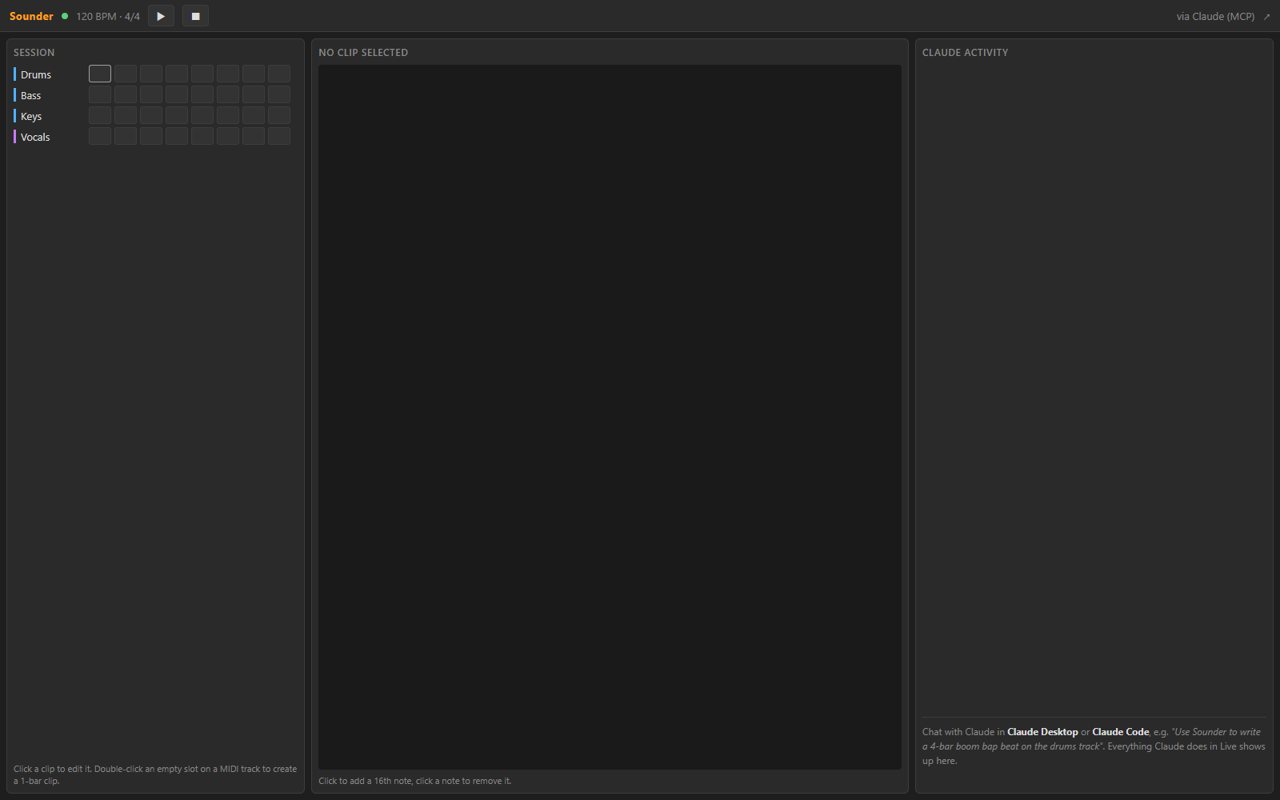Select the second clip slot on Bass track
This screenshot has height=800, width=1280.
tap(125, 94)
